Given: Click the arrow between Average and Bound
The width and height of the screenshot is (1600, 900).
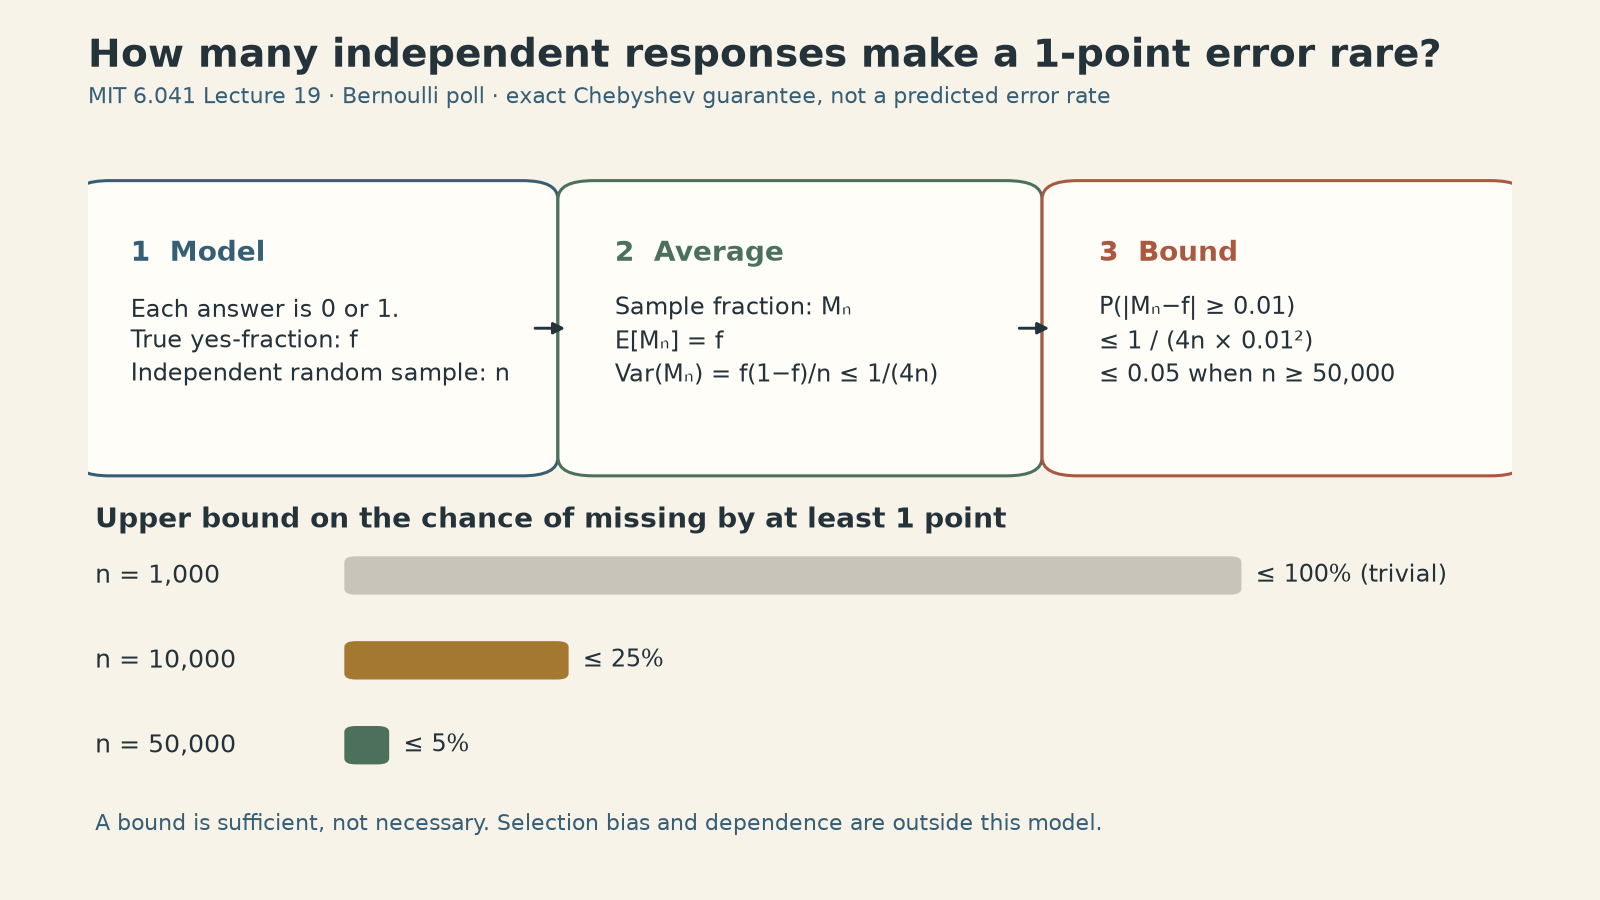Looking at the screenshot, I should 1033,328.
